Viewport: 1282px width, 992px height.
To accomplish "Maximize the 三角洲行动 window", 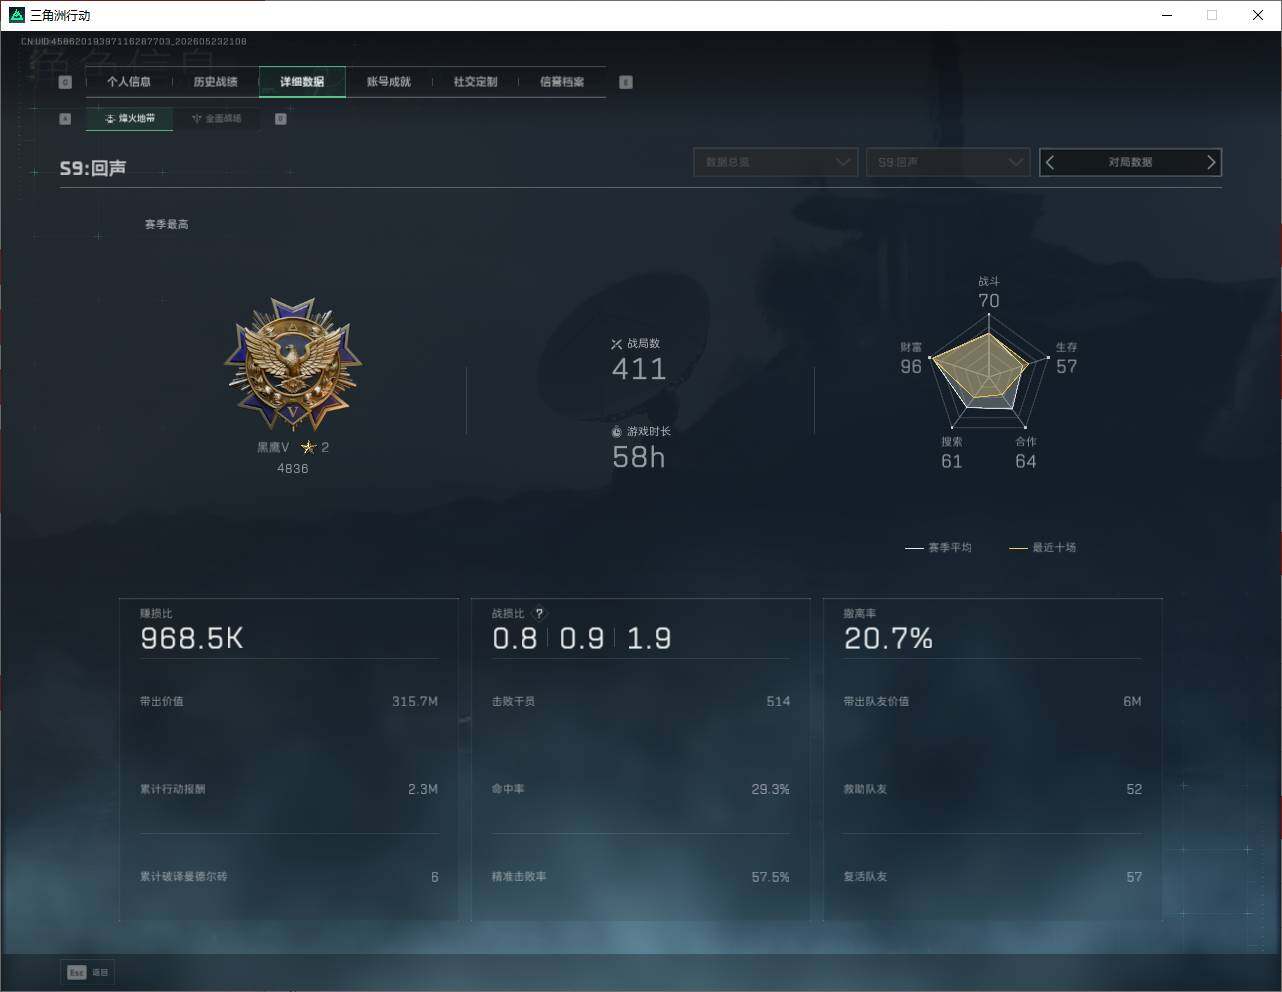I will (1212, 15).
